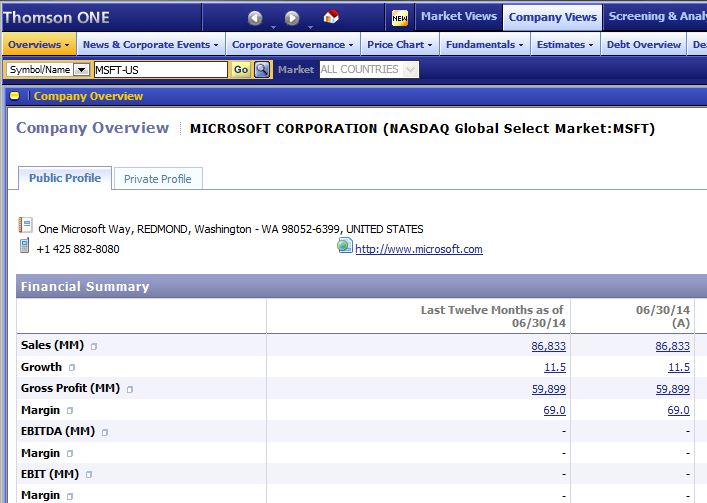Expand the Price Chart menu
Image resolution: width=707 pixels, height=503 pixels.
tap(400, 45)
